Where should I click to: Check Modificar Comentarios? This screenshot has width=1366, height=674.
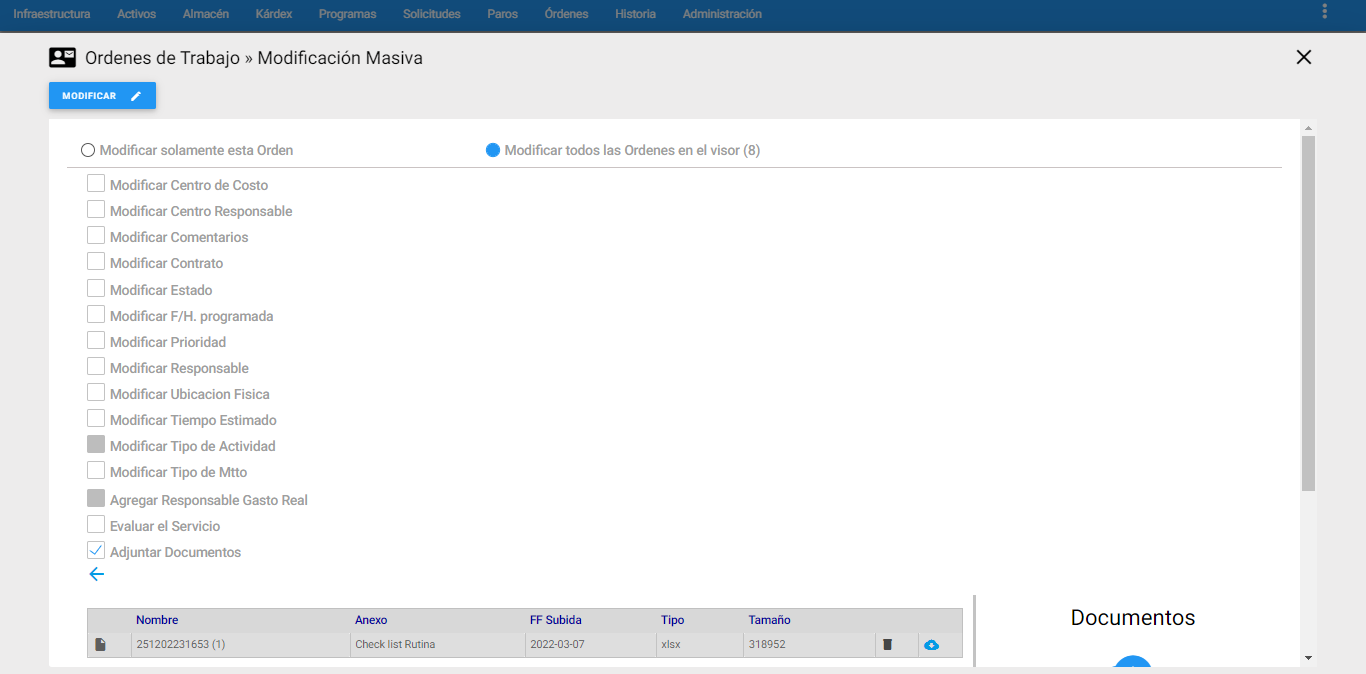click(96, 236)
